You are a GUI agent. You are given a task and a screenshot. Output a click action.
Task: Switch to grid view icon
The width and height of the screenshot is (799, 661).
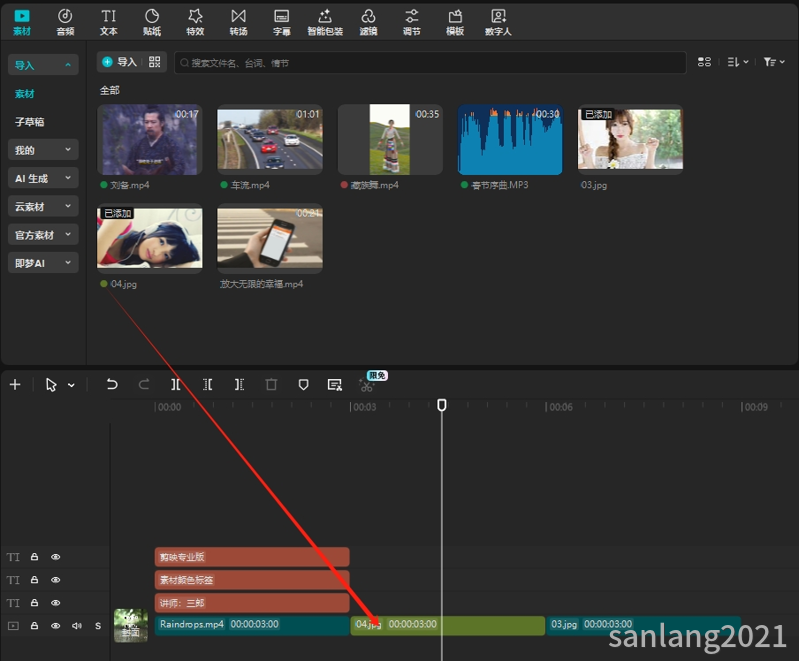704,62
